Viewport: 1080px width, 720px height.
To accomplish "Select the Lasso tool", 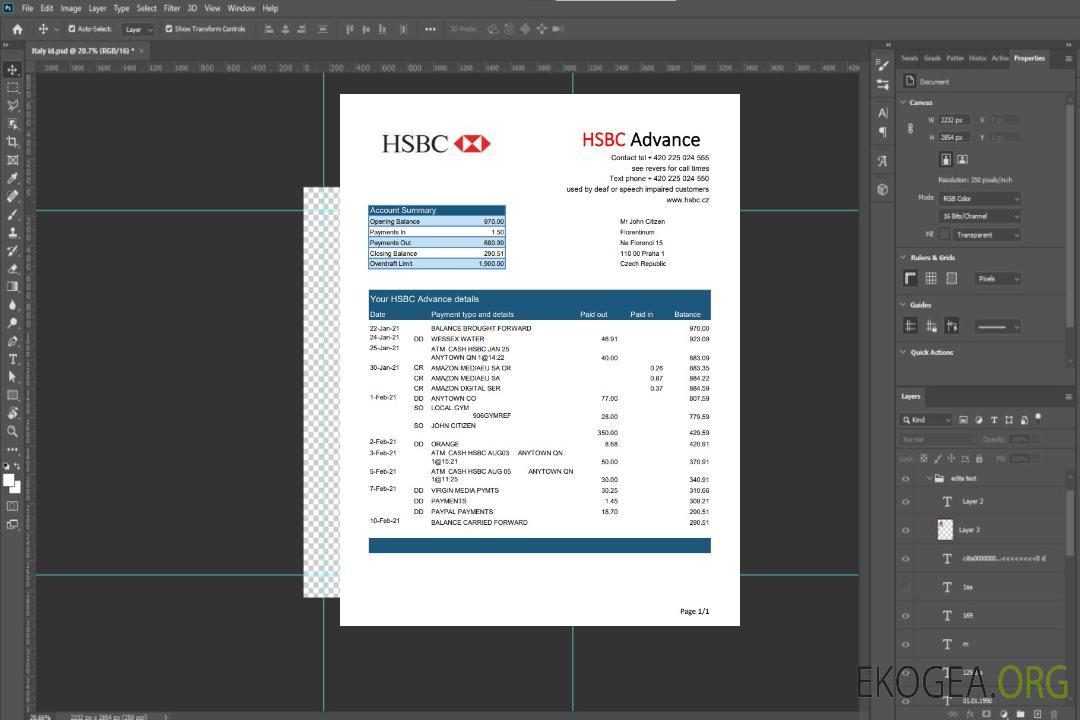I will 12,105.
